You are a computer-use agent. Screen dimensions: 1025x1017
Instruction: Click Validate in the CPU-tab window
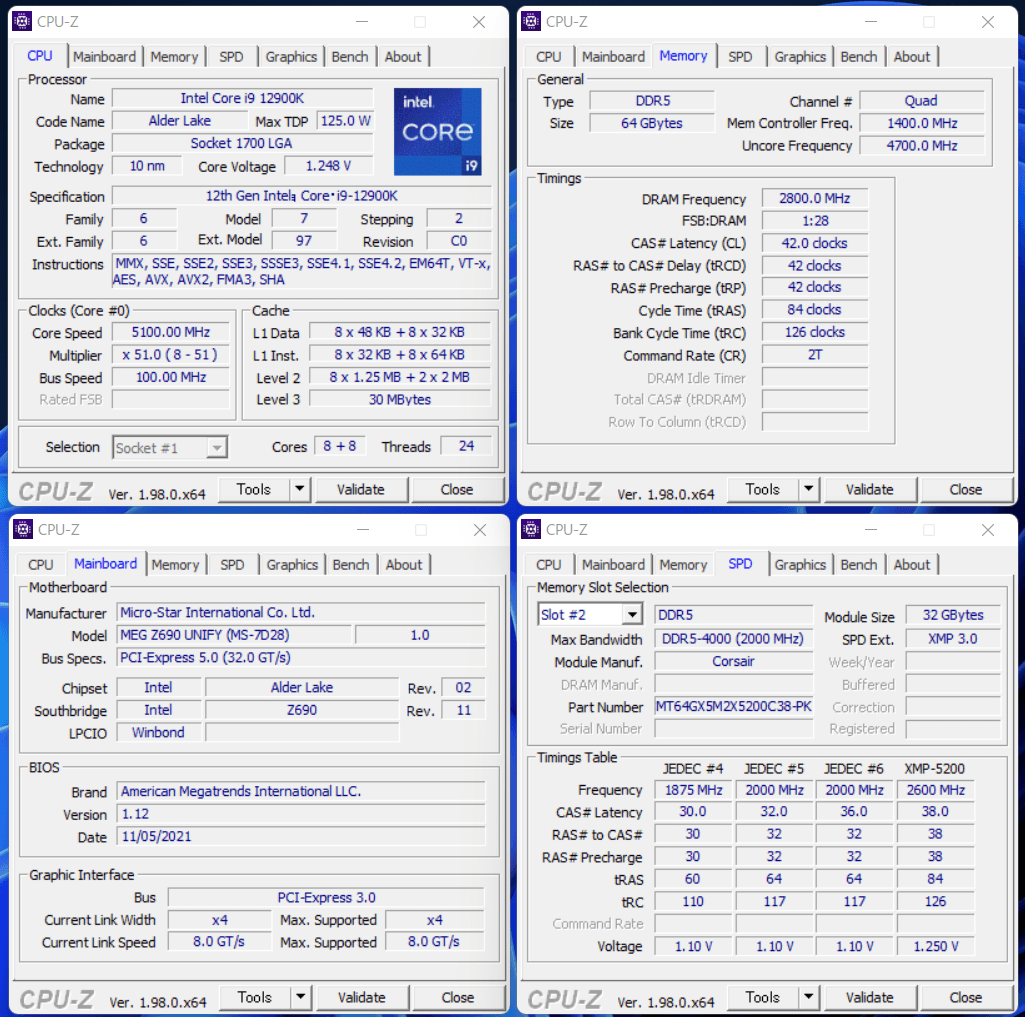point(361,489)
